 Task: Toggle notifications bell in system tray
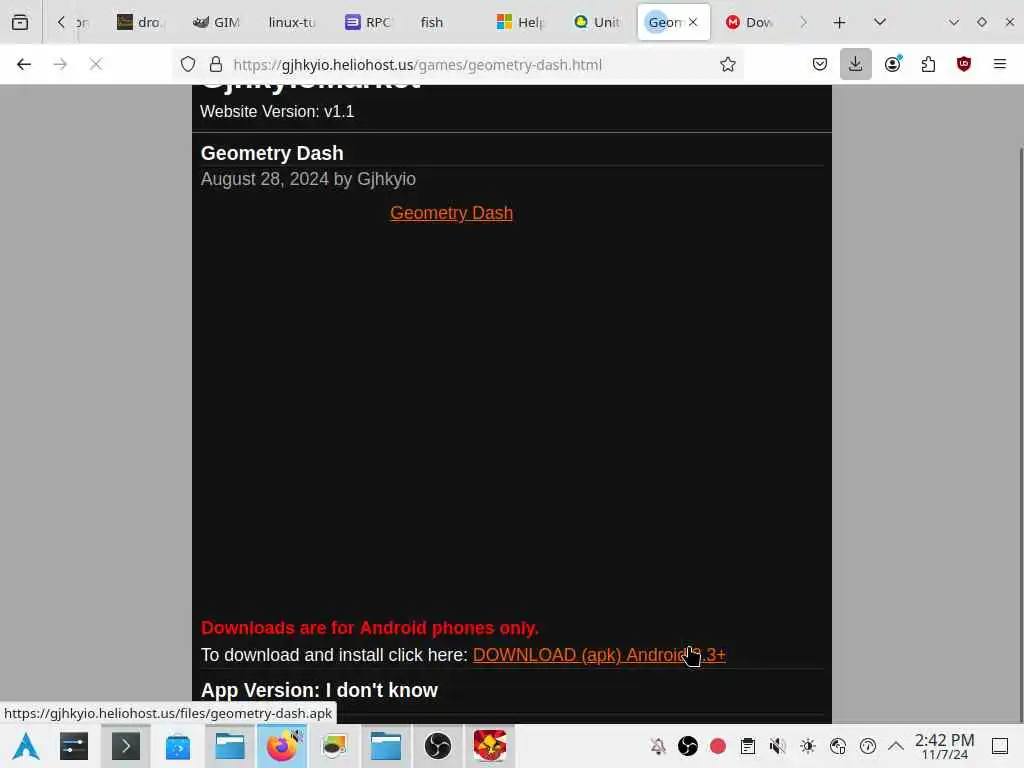tap(658, 746)
